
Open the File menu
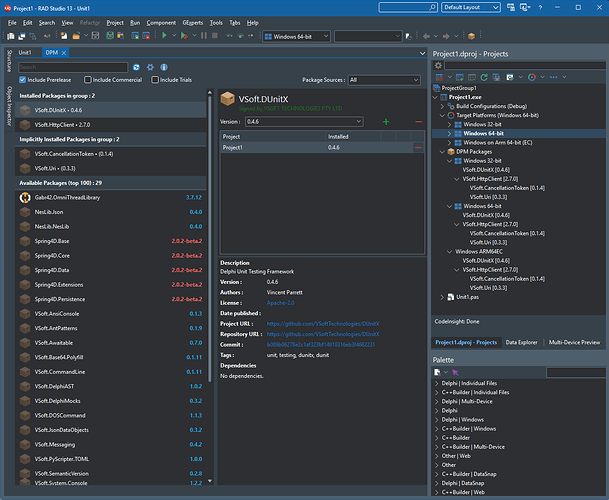point(12,23)
